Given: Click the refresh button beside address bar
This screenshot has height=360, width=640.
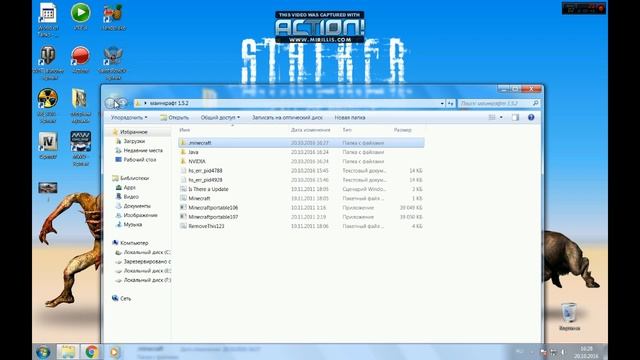Looking at the screenshot, I should 451,104.
